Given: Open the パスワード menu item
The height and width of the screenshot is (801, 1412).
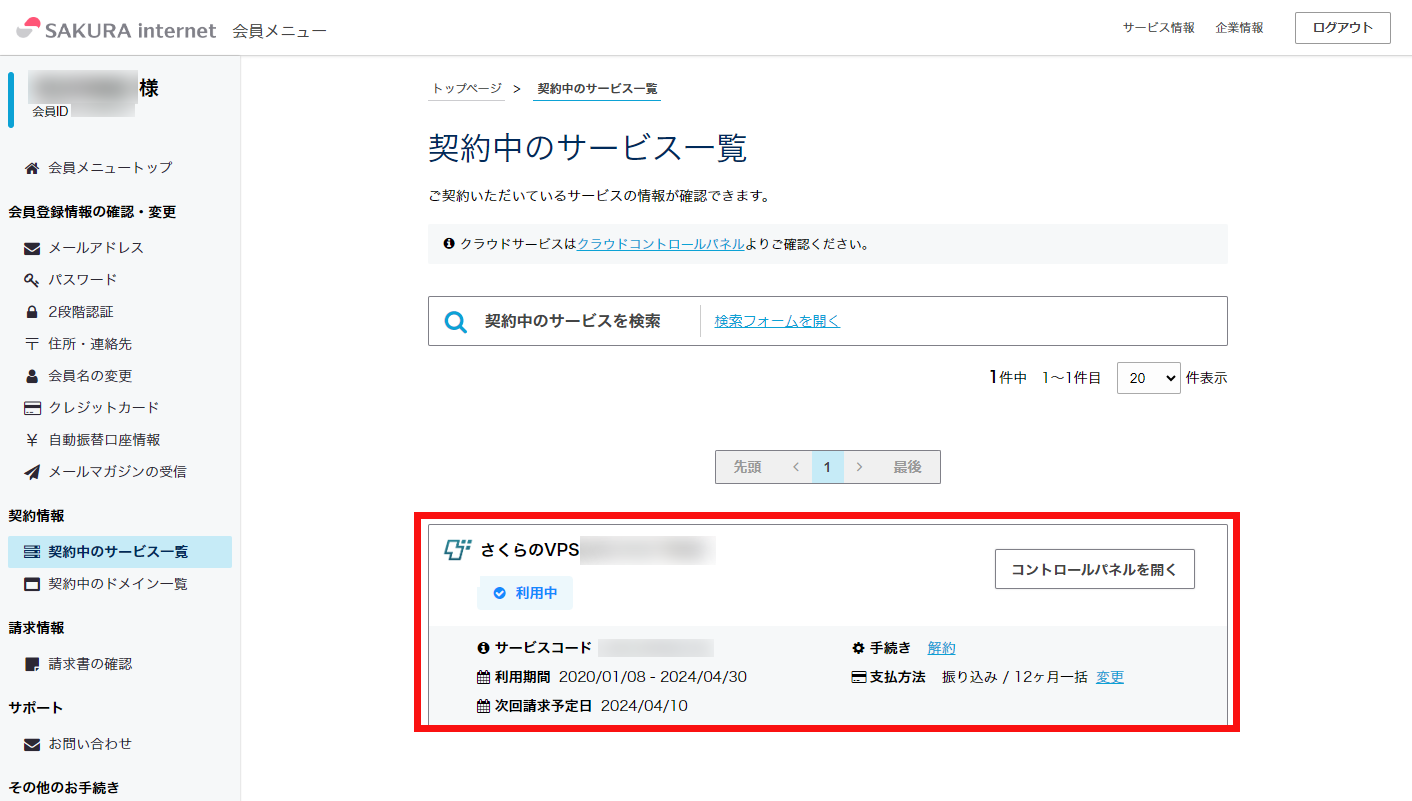Looking at the screenshot, I should point(83,280).
